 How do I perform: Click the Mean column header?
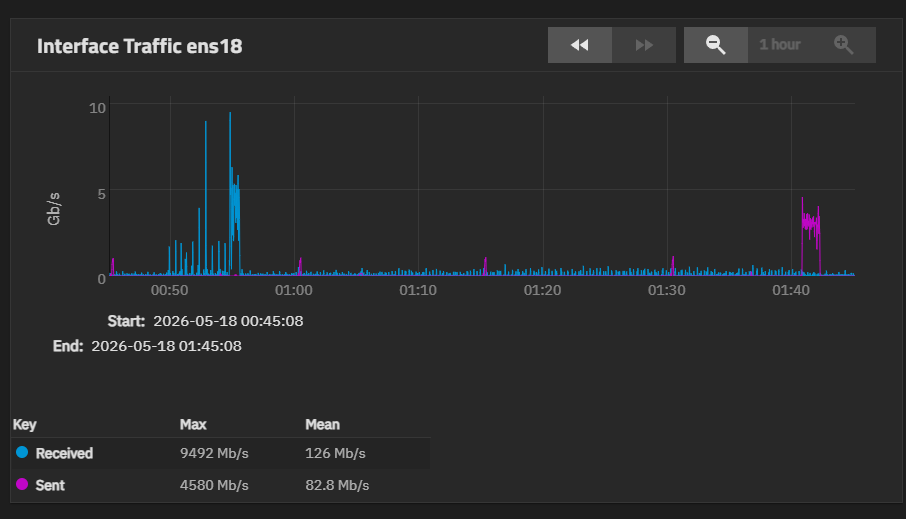[x=322, y=425]
